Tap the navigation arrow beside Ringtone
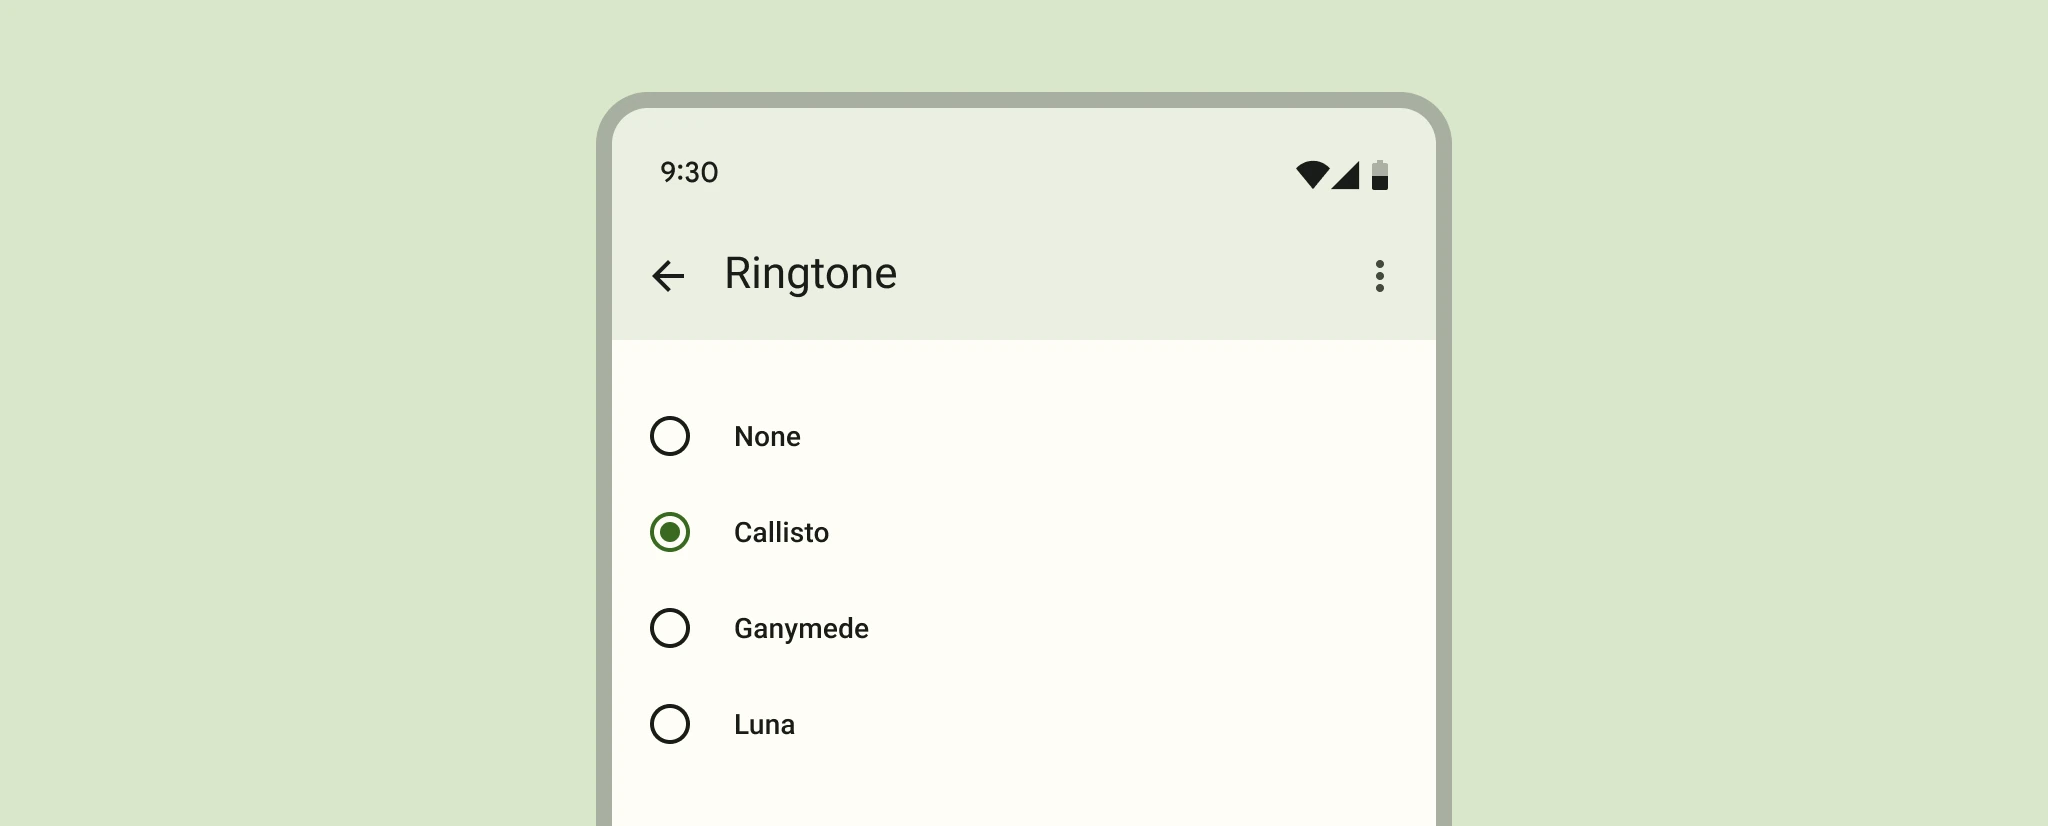Image resolution: width=2048 pixels, height=826 pixels. pos(668,276)
